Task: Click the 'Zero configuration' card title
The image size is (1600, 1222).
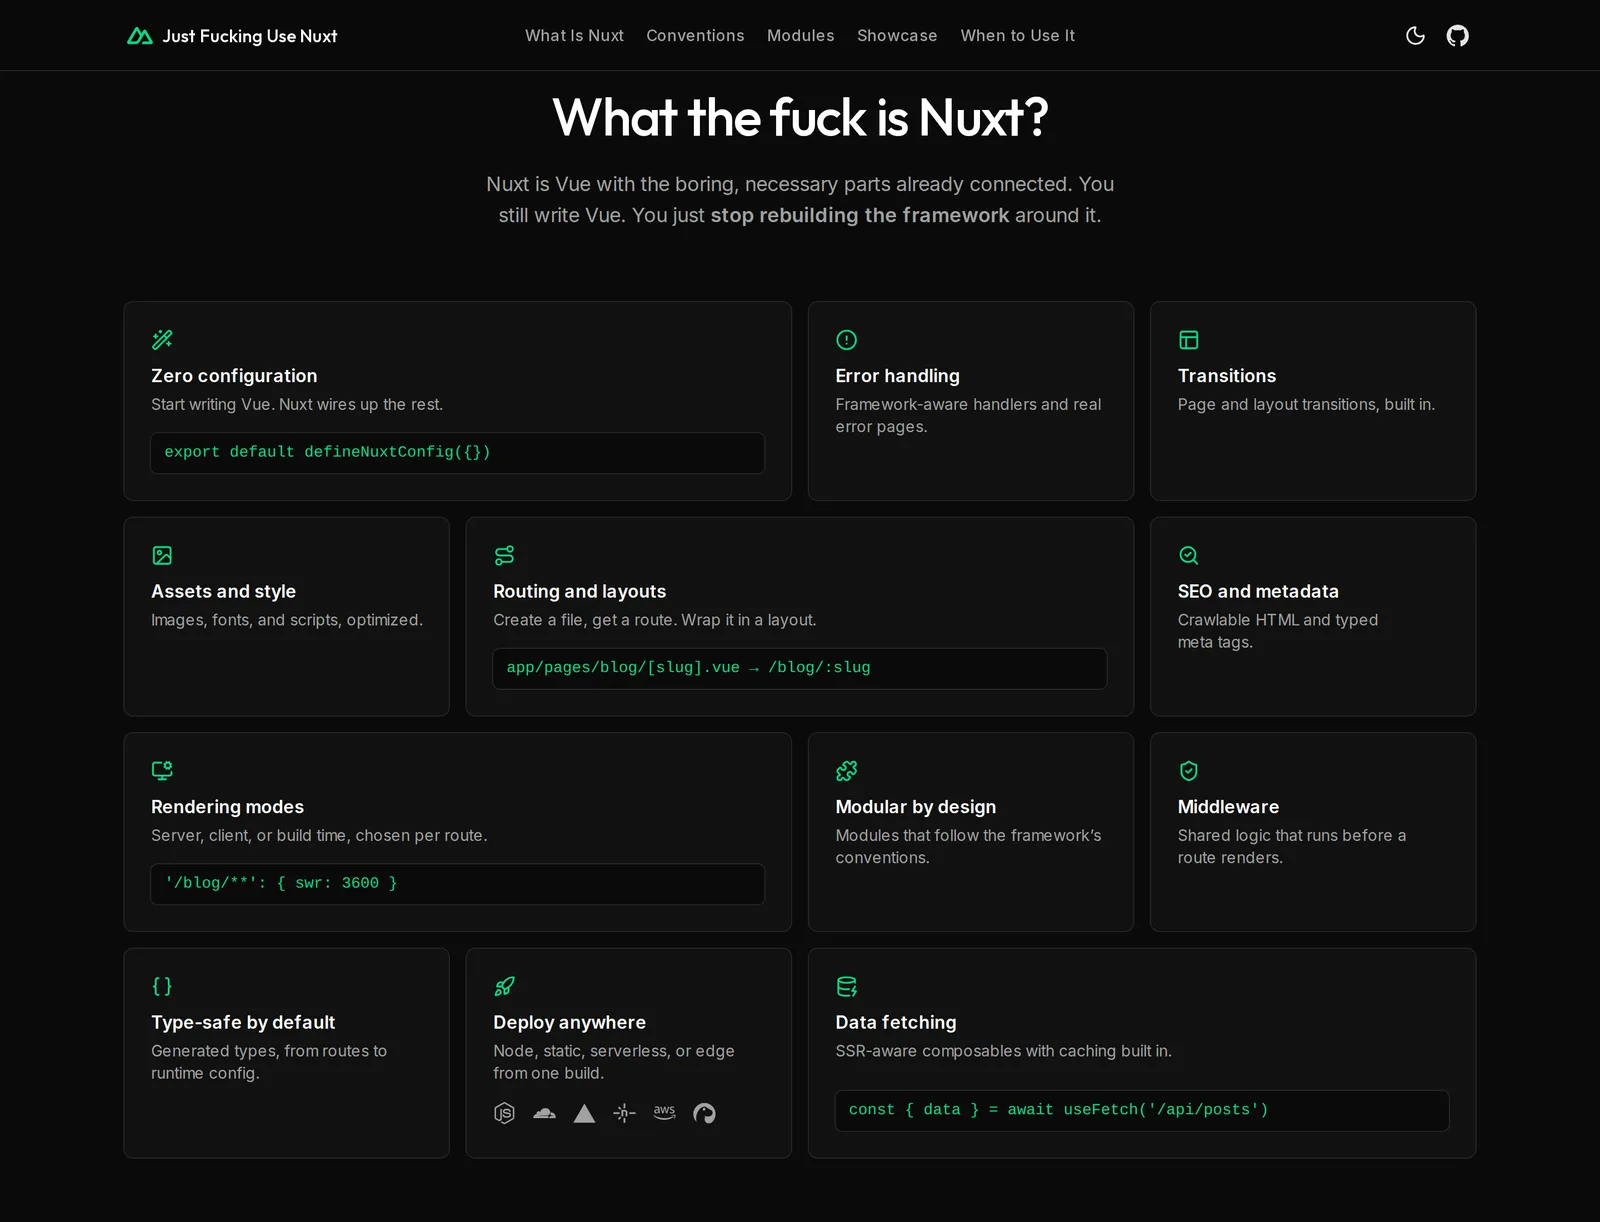Action: tap(234, 376)
